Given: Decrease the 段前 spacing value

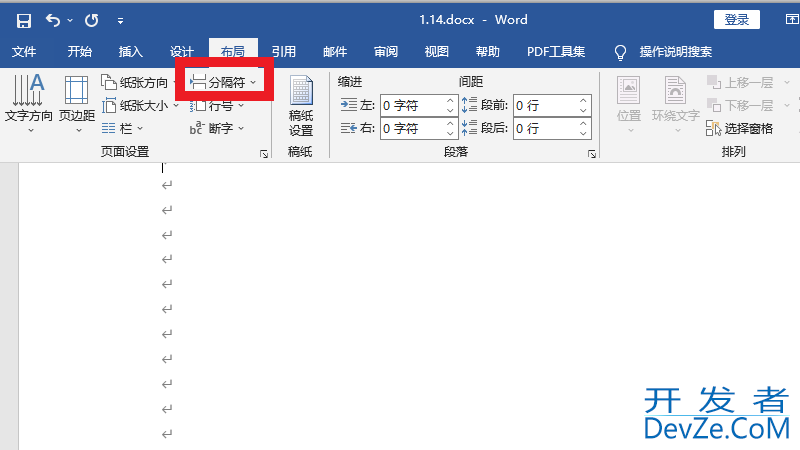Looking at the screenshot, I should click(583, 111).
